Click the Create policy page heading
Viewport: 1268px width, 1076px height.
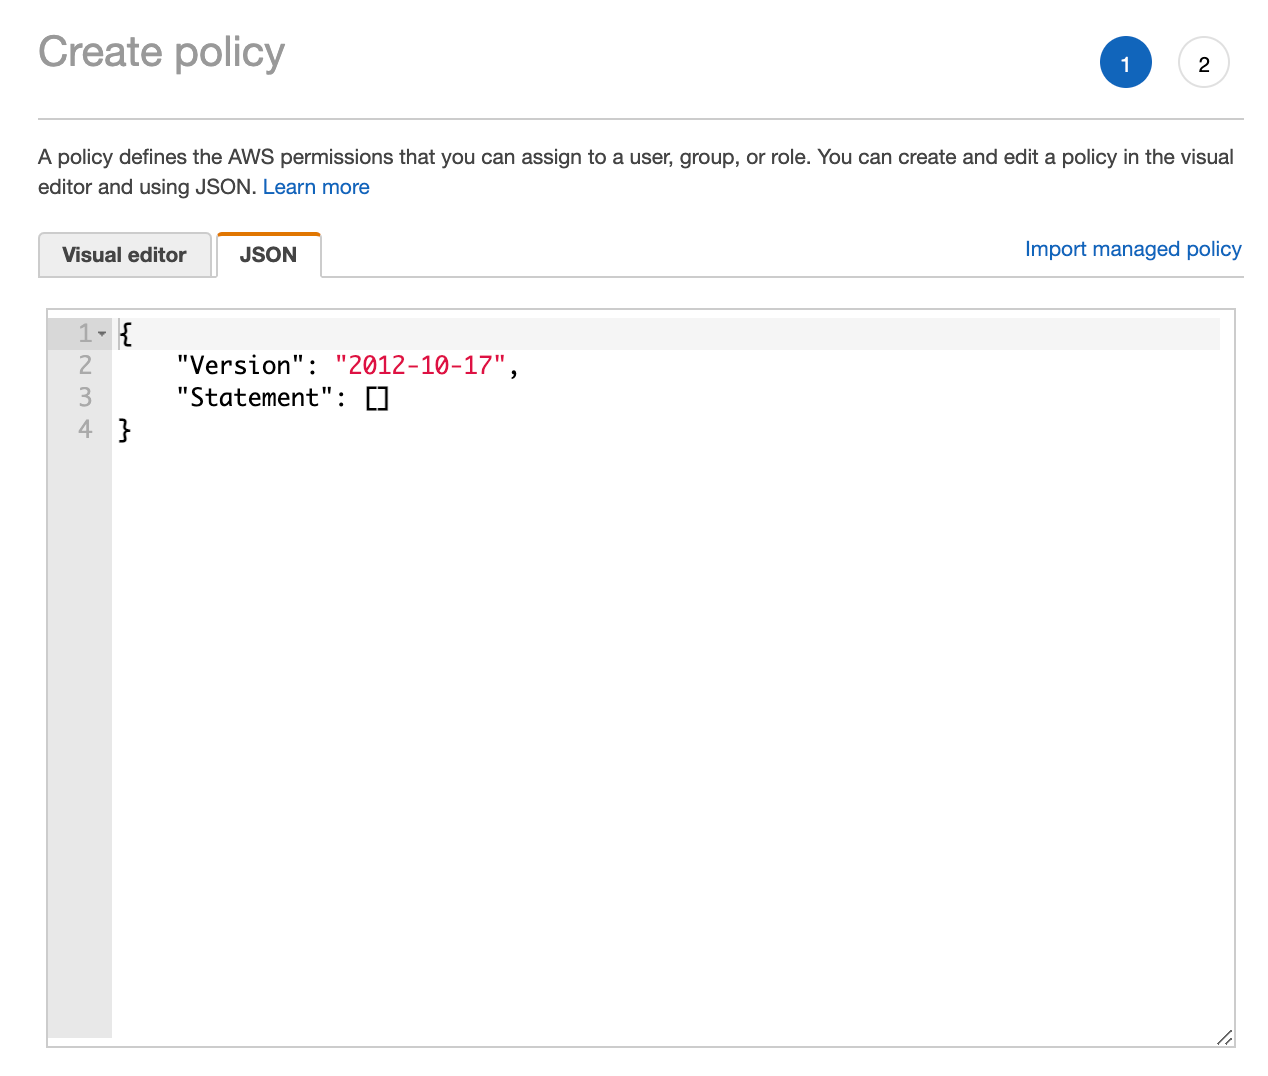160,52
